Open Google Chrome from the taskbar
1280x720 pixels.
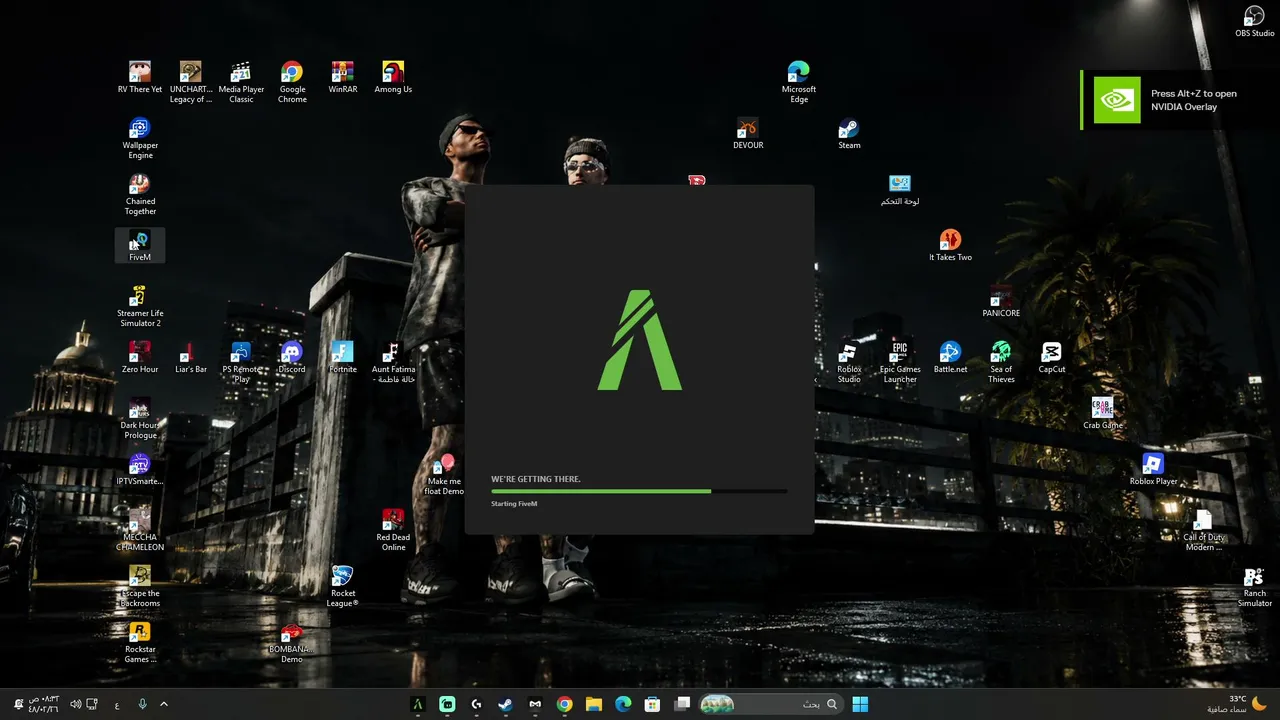(564, 704)
